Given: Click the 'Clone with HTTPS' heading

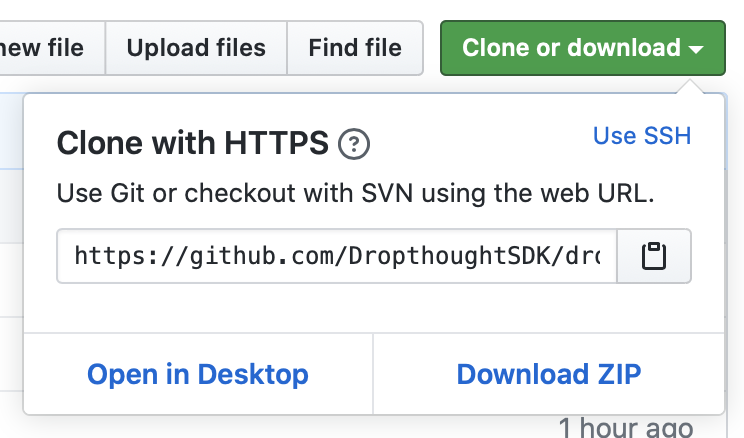Looking at the screenshot, I should (193, 144).
